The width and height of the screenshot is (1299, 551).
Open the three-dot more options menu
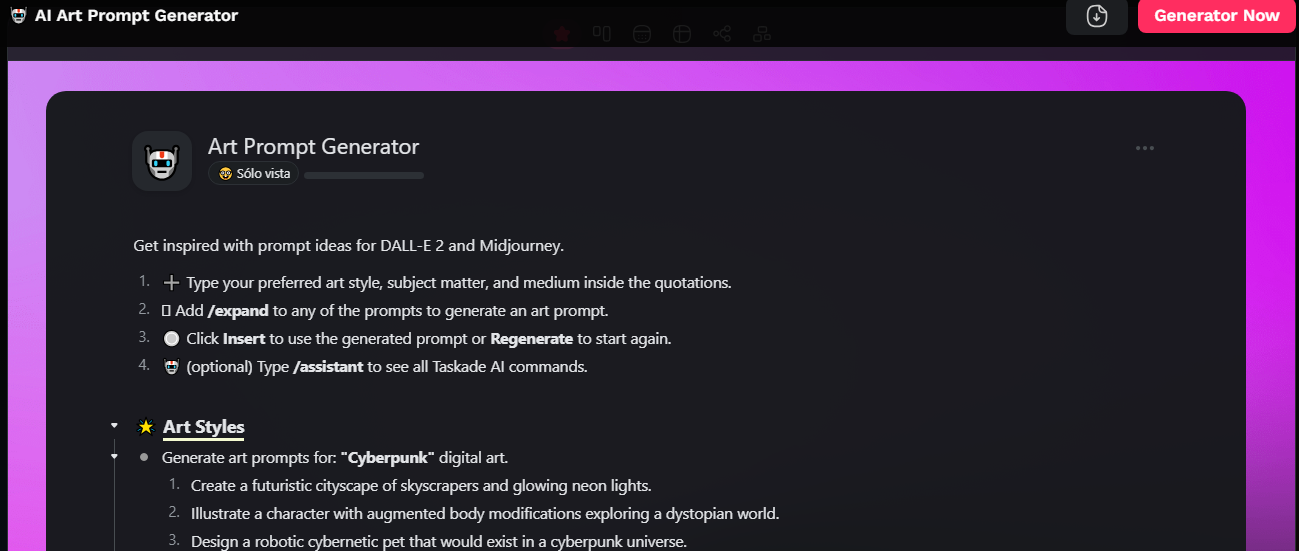(1145, 149)
